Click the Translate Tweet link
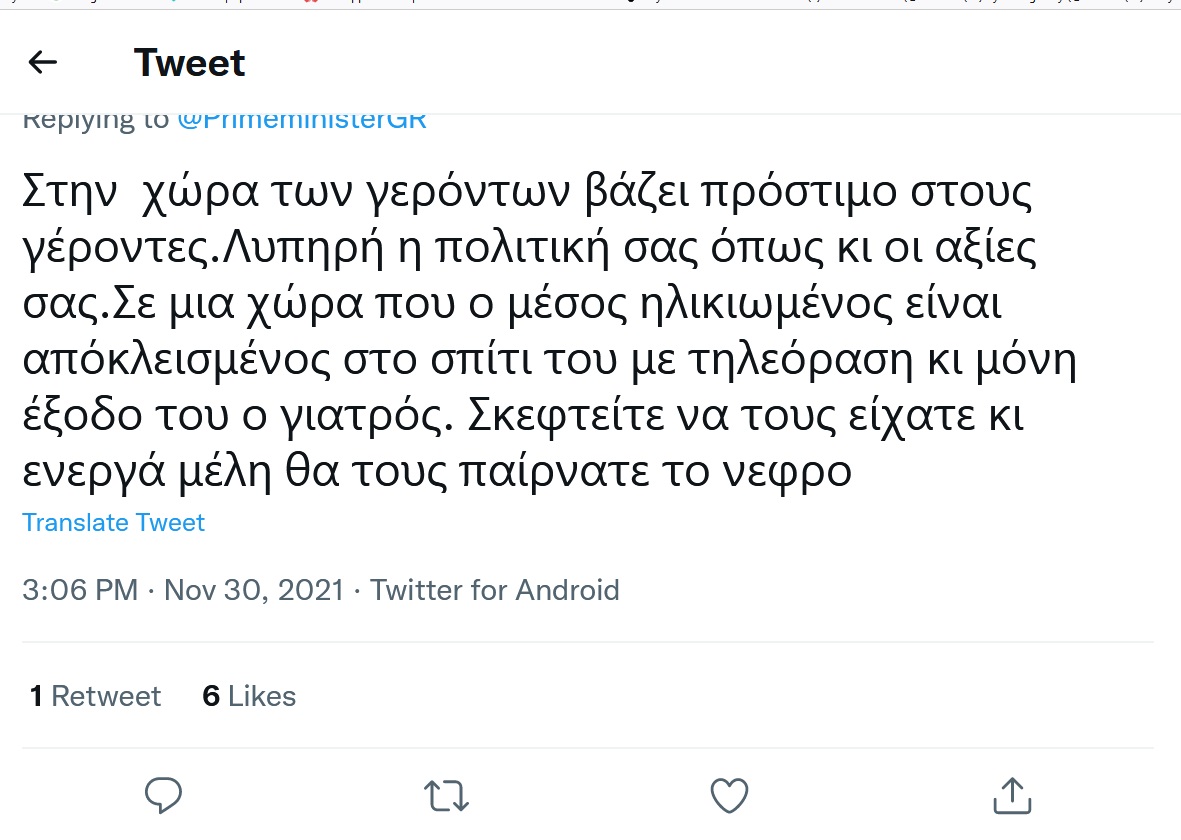1181x840 pixels. (113, 523)
